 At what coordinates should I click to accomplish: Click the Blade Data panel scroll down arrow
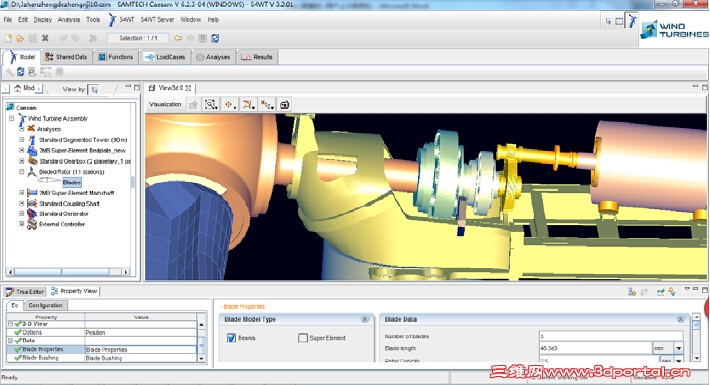pos(696,358)
